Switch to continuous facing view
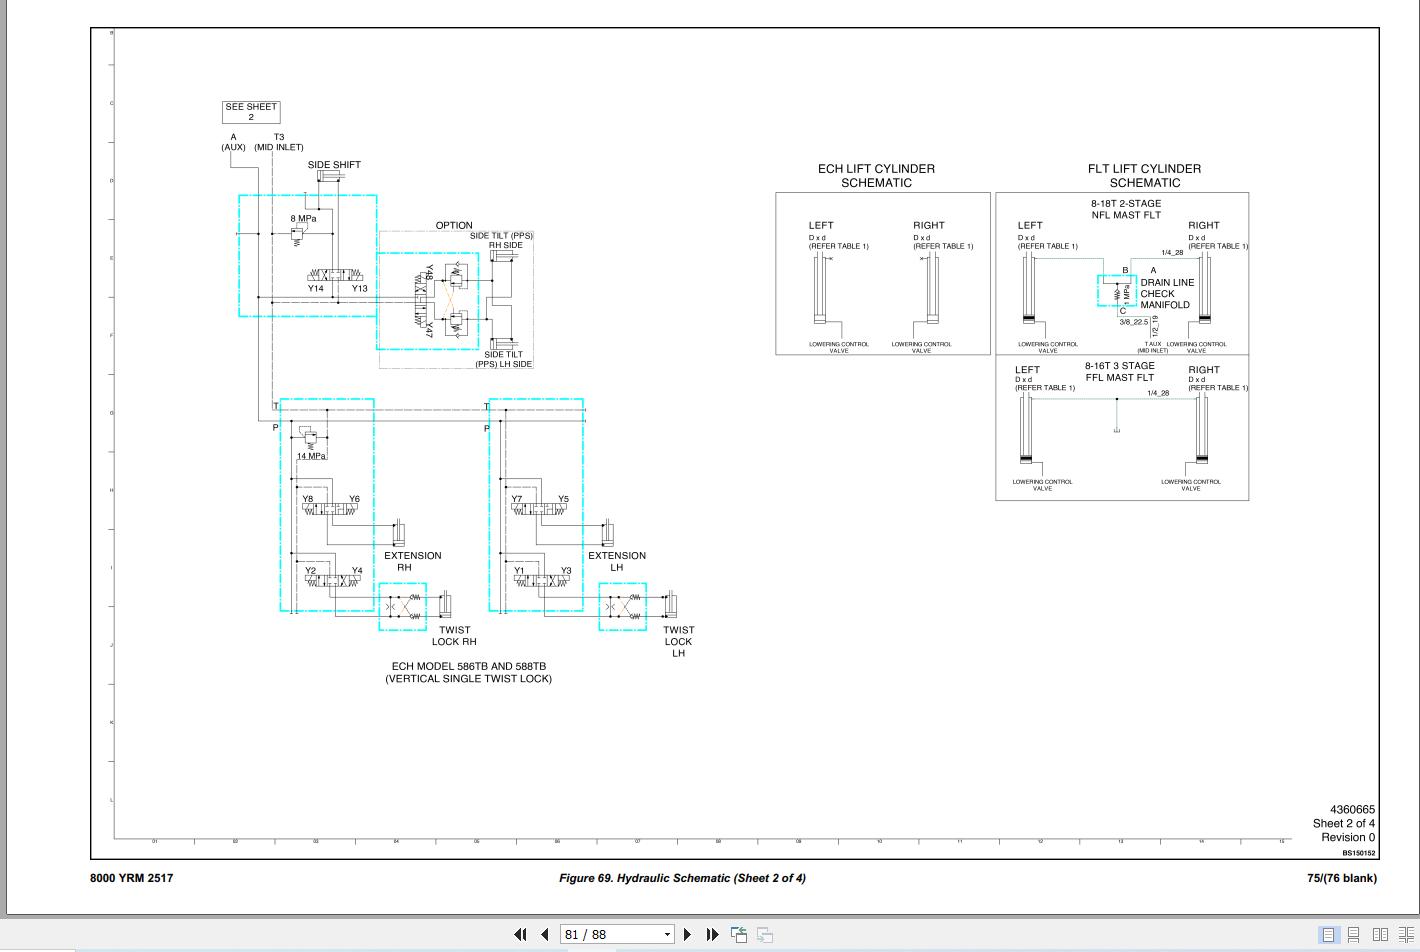 [1405, 934]
